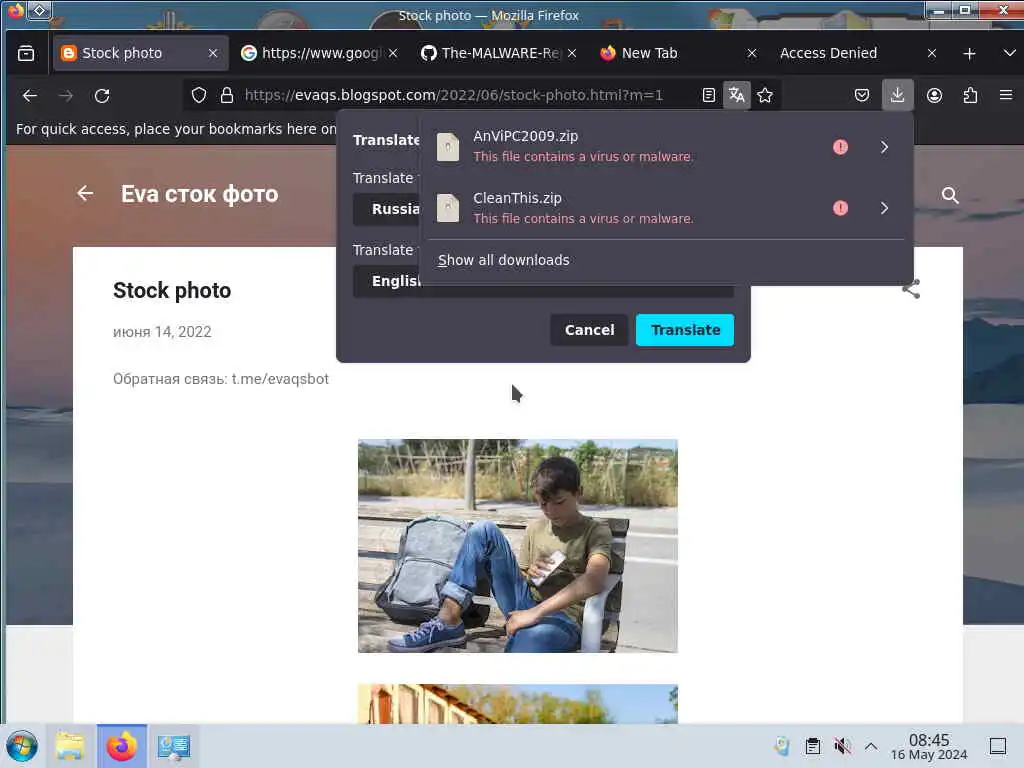Click the downloads toolbar button

897,95
